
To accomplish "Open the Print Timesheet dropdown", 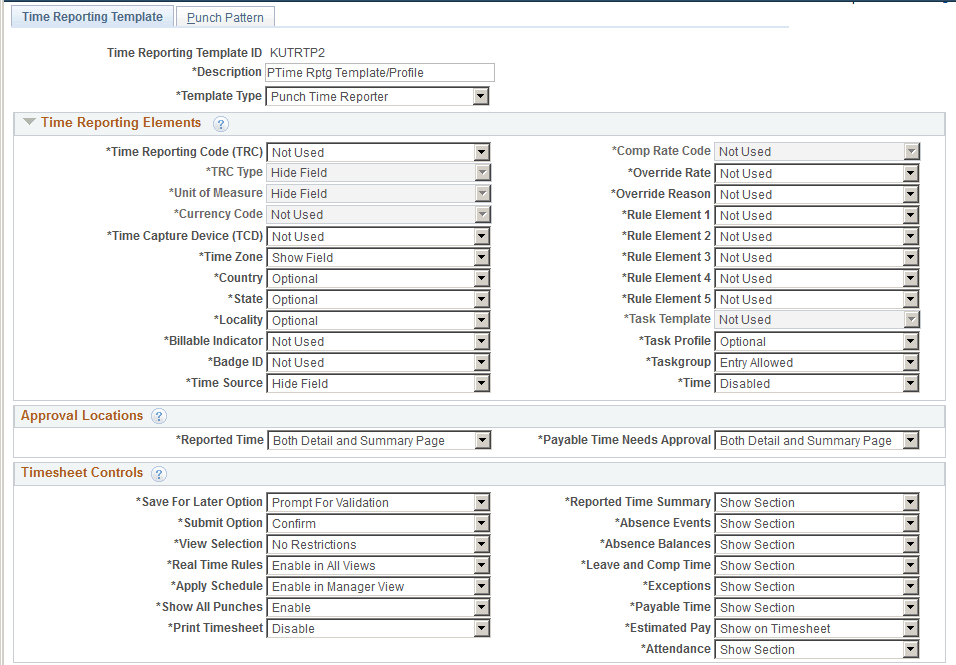I will coord(481,628).
